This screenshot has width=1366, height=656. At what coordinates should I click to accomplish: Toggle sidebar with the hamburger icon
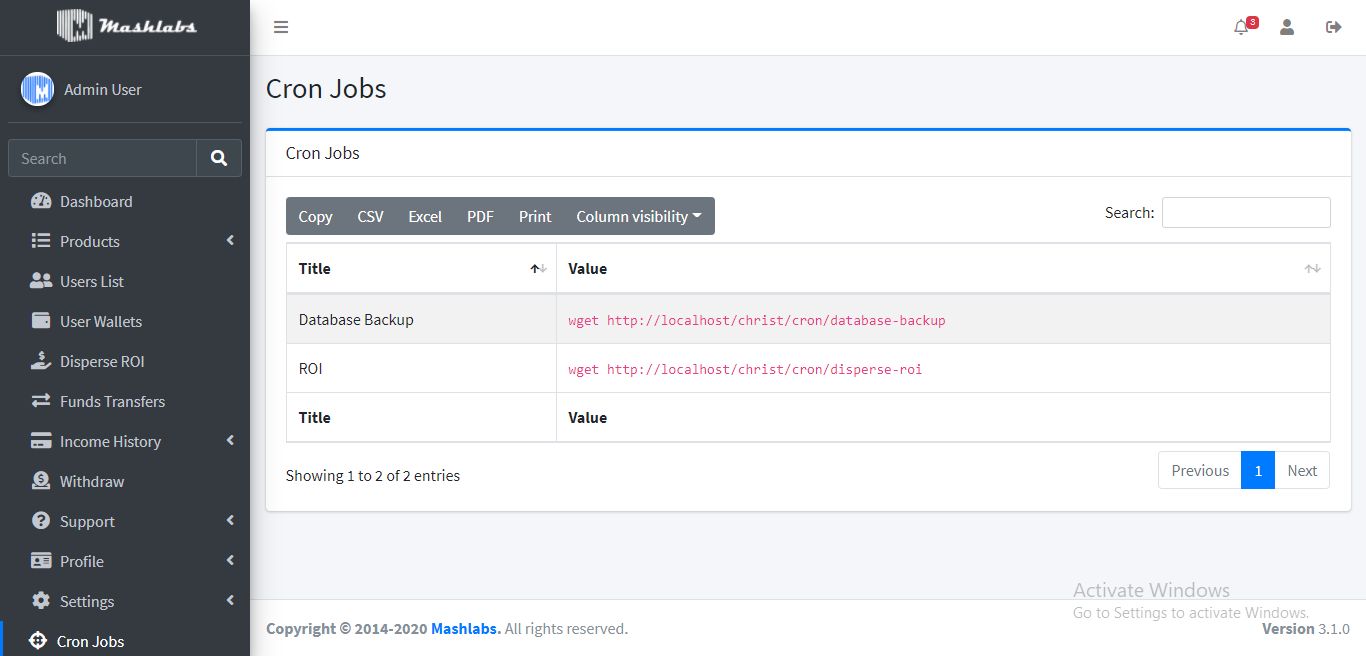(281, 27)
